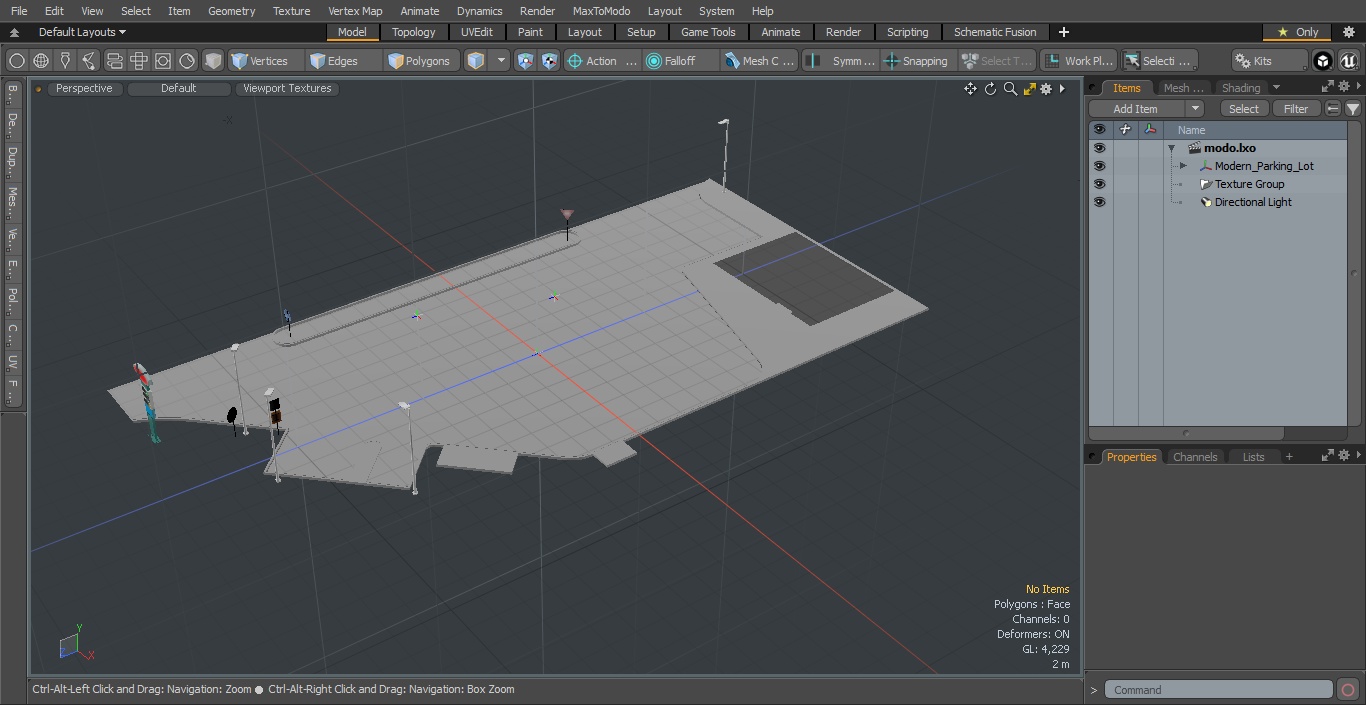Switch to the Topology layout tab
Image resolution: width=1366 pixels, height=705 pixels.
pyautogui.click(x=413, y=32)
